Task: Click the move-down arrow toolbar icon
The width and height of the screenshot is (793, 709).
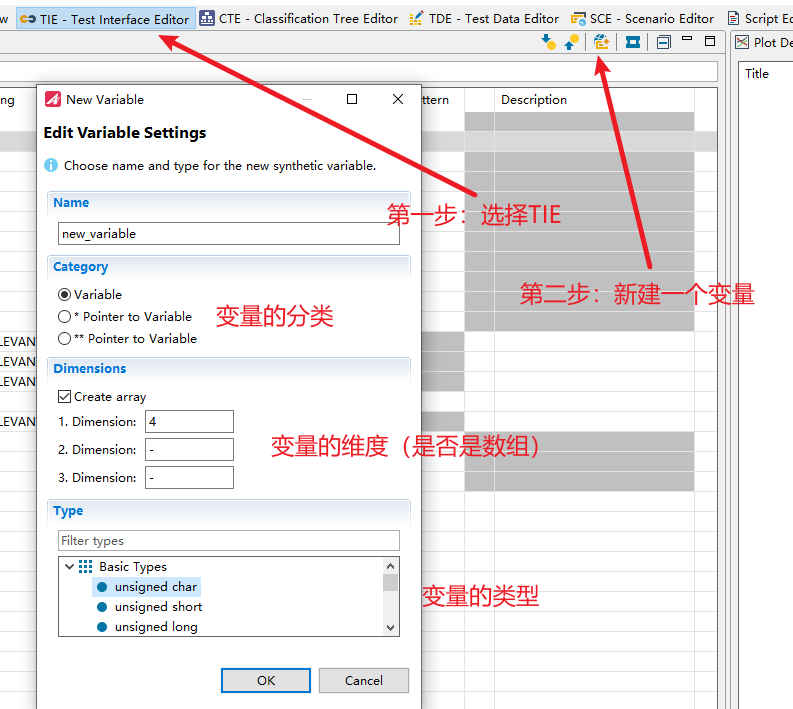Action: 548,42
